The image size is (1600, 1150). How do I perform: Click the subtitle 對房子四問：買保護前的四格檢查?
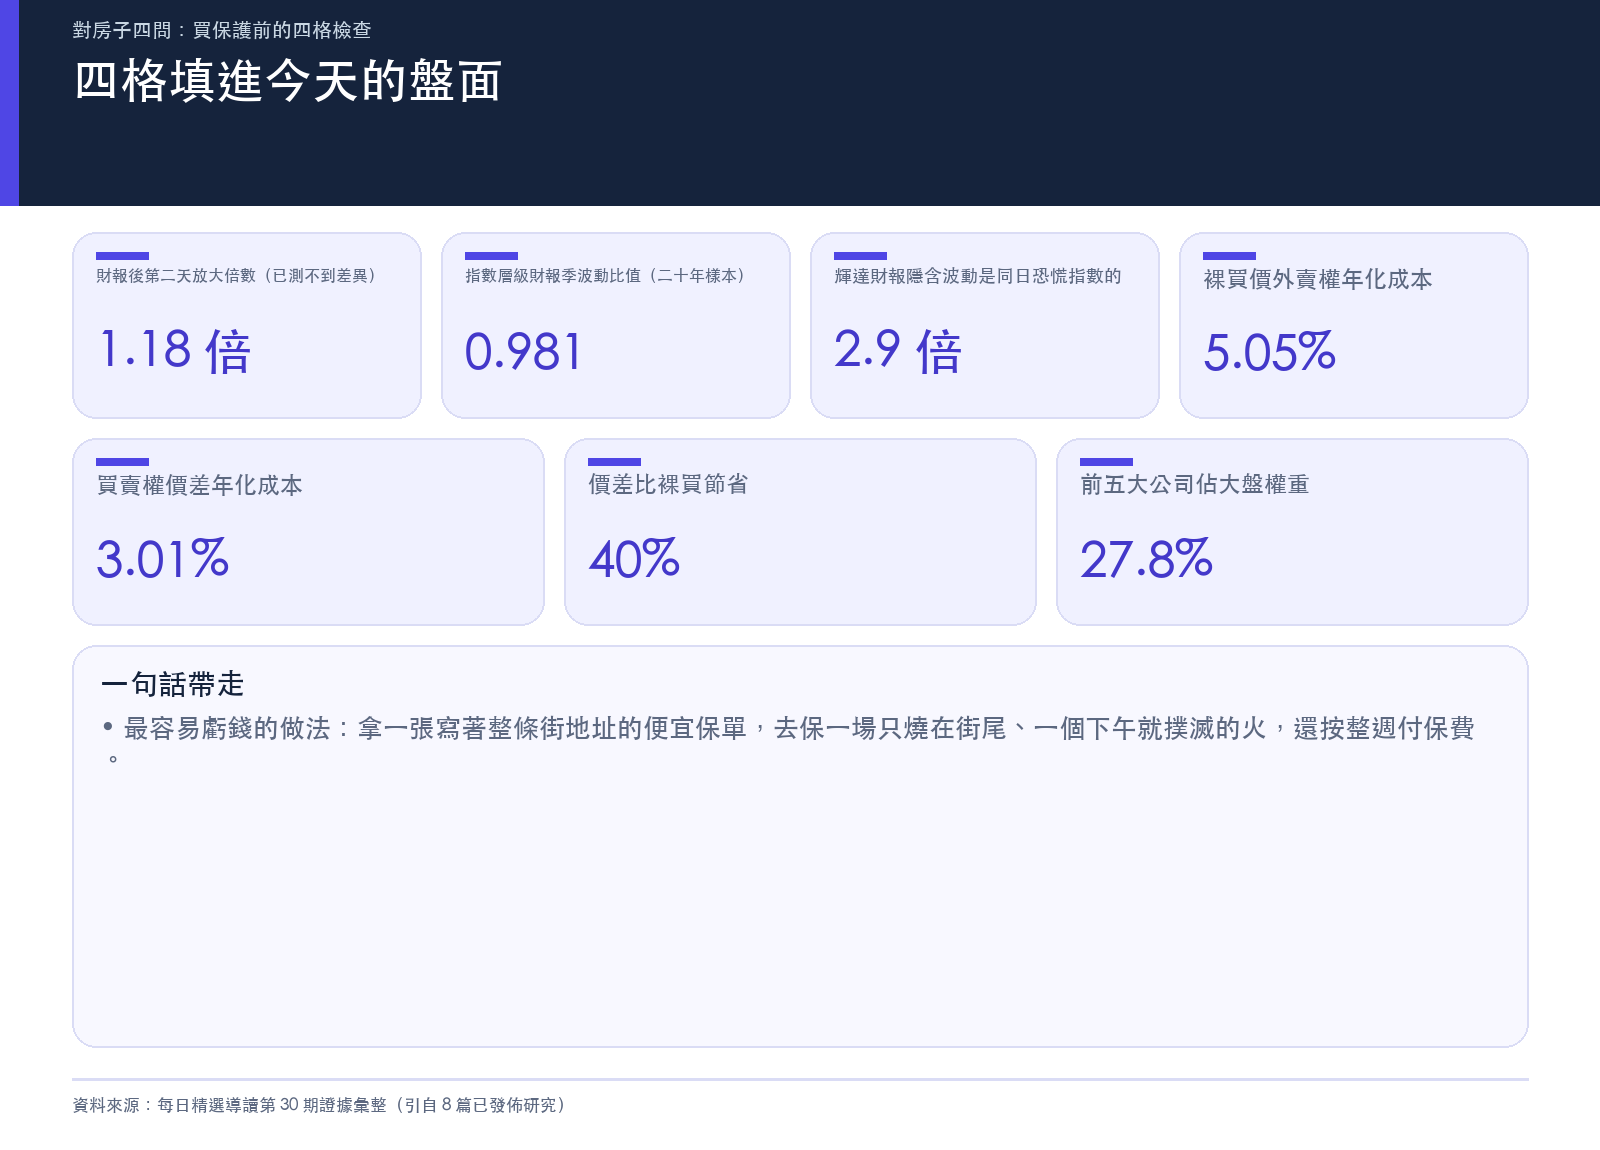[222, 30]
